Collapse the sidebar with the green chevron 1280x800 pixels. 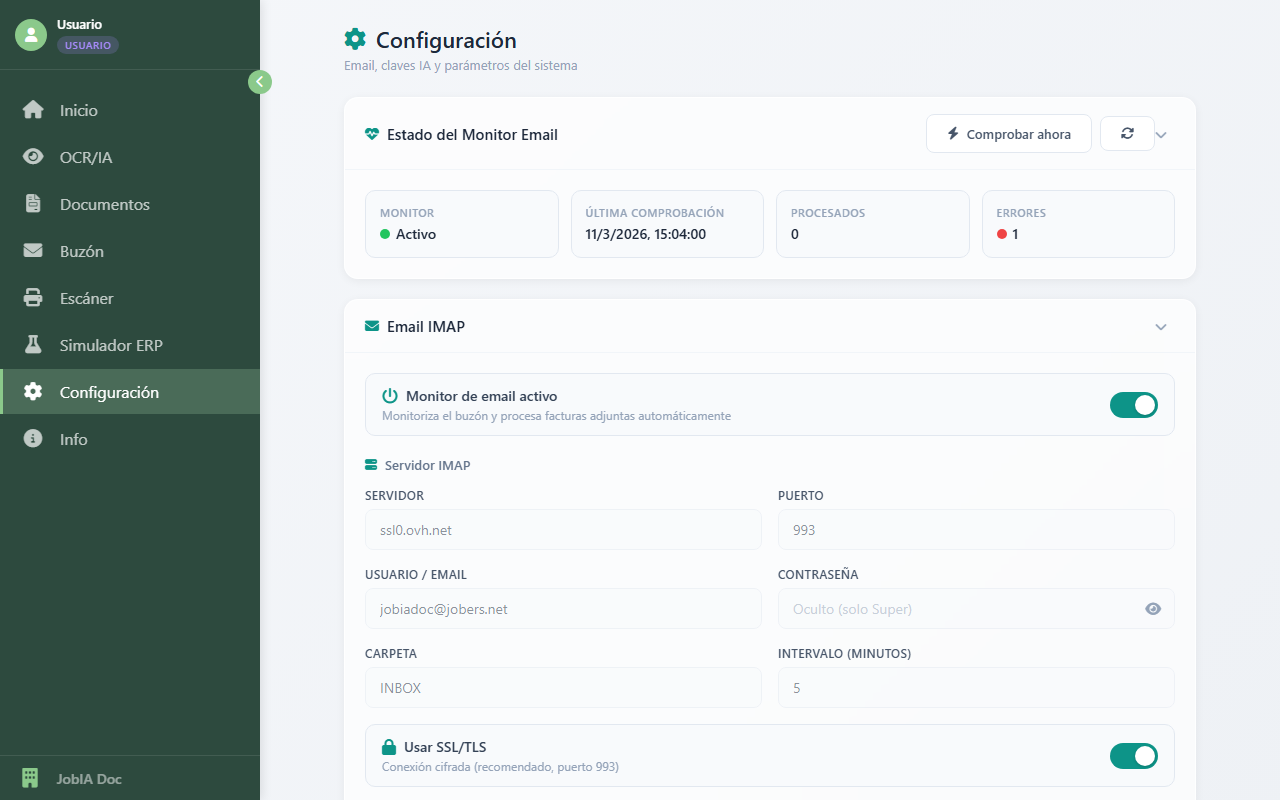click(x=259, y=81)
